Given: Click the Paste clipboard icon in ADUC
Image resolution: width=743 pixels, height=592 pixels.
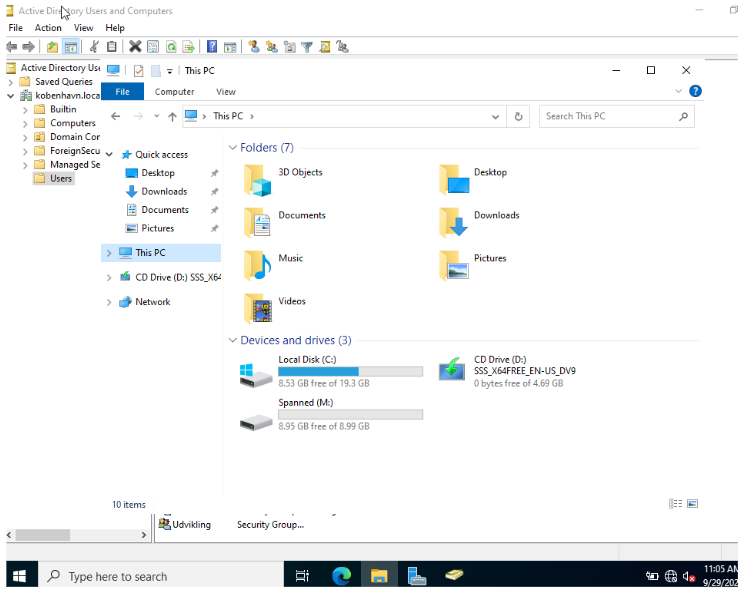Looking at the screenshot, I should click(x=111, y=46).
